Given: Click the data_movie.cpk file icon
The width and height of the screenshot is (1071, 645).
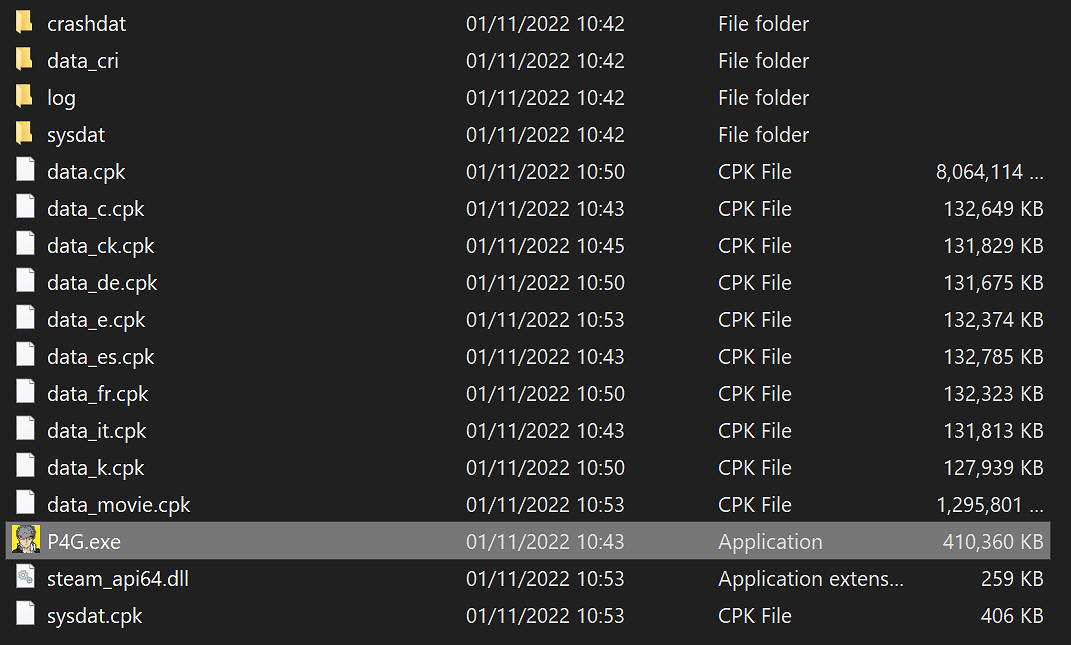Looking at the screenshot, I should 25,504.
